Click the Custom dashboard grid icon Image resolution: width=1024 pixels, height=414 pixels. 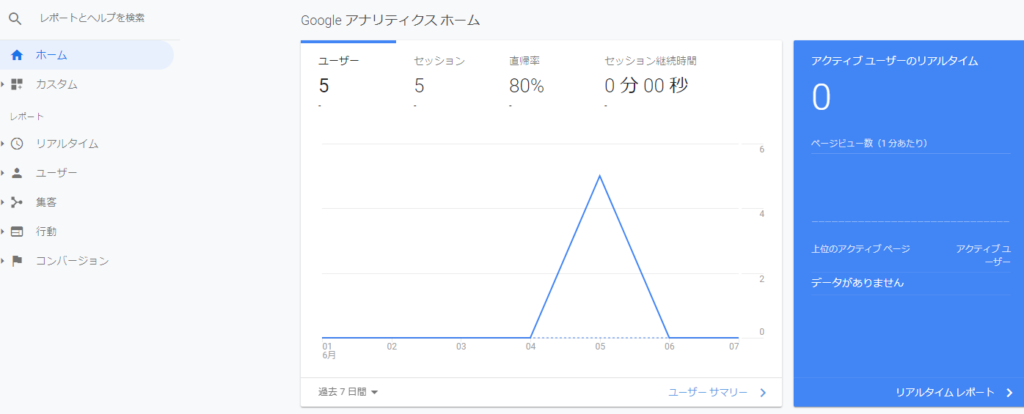click(x=17, y=85)
